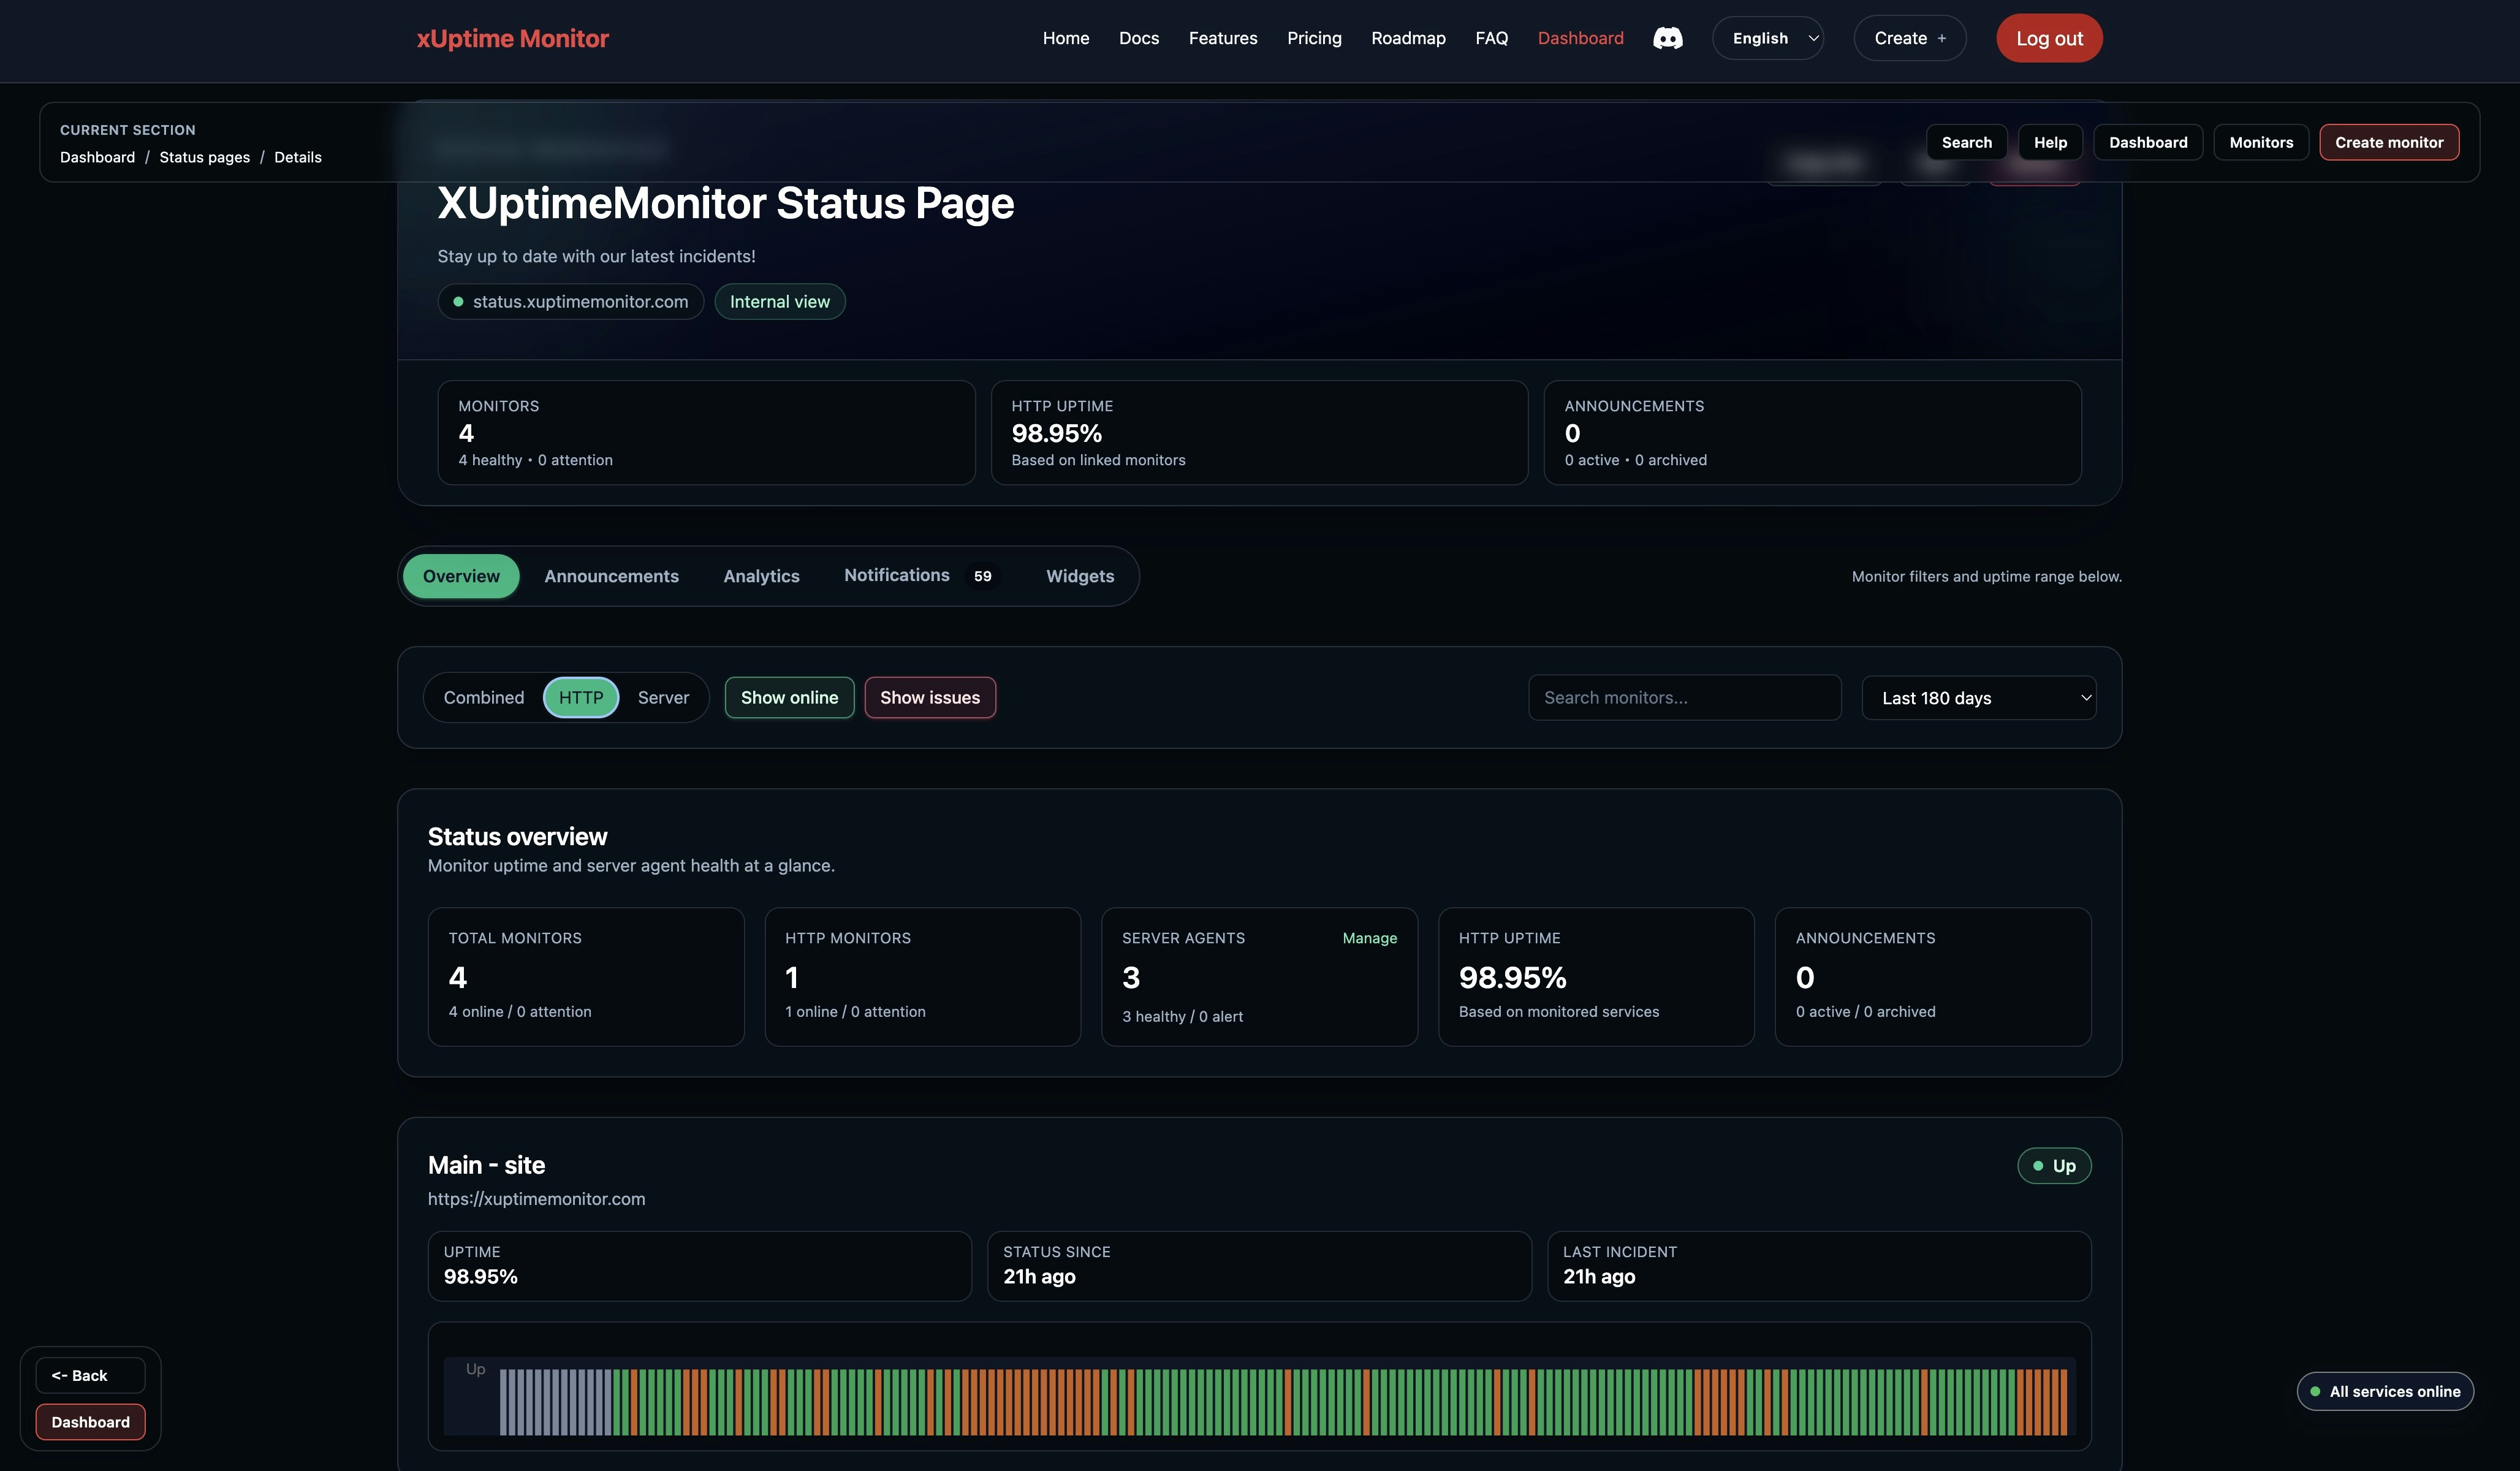Select the Overview tab
2520x1471 pixels.
461,576
